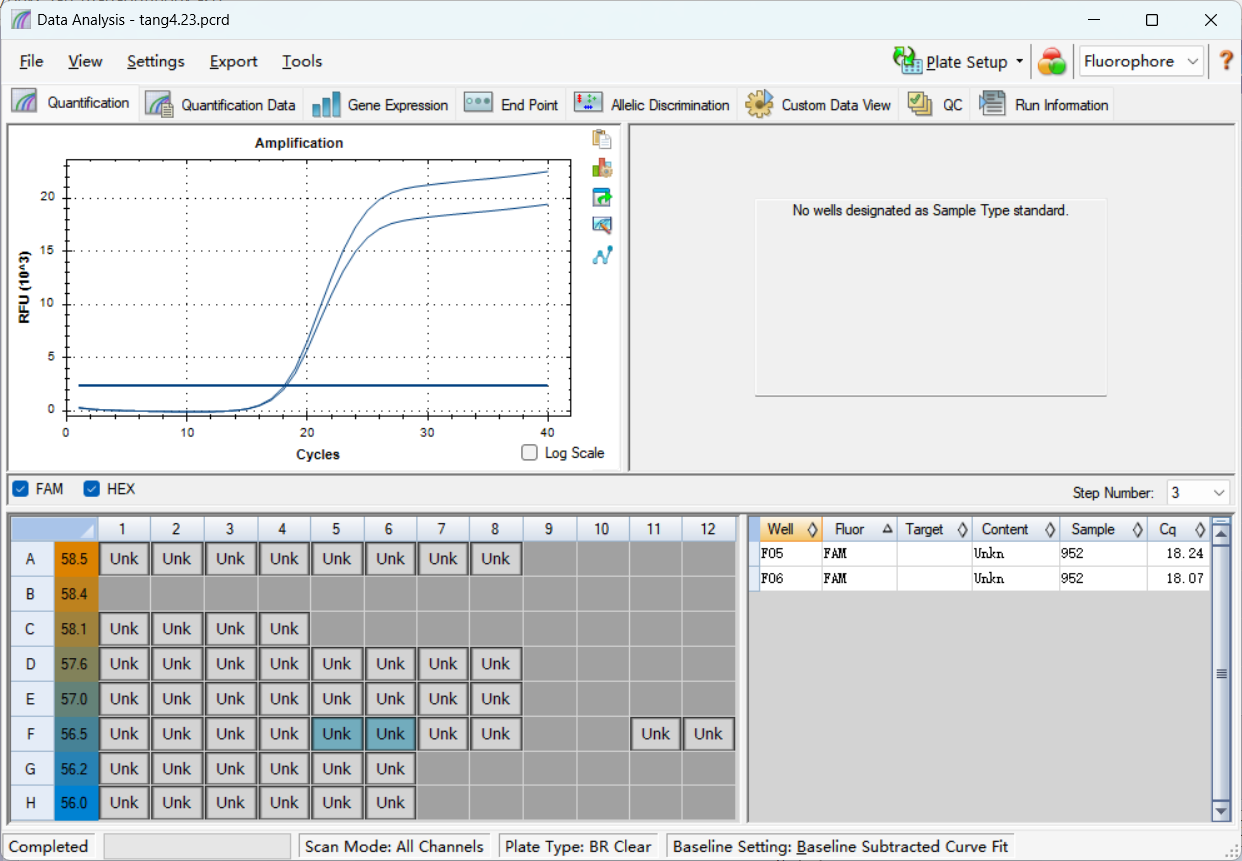
Task: Open the Export menu
Action: click(x=233, y=61)
